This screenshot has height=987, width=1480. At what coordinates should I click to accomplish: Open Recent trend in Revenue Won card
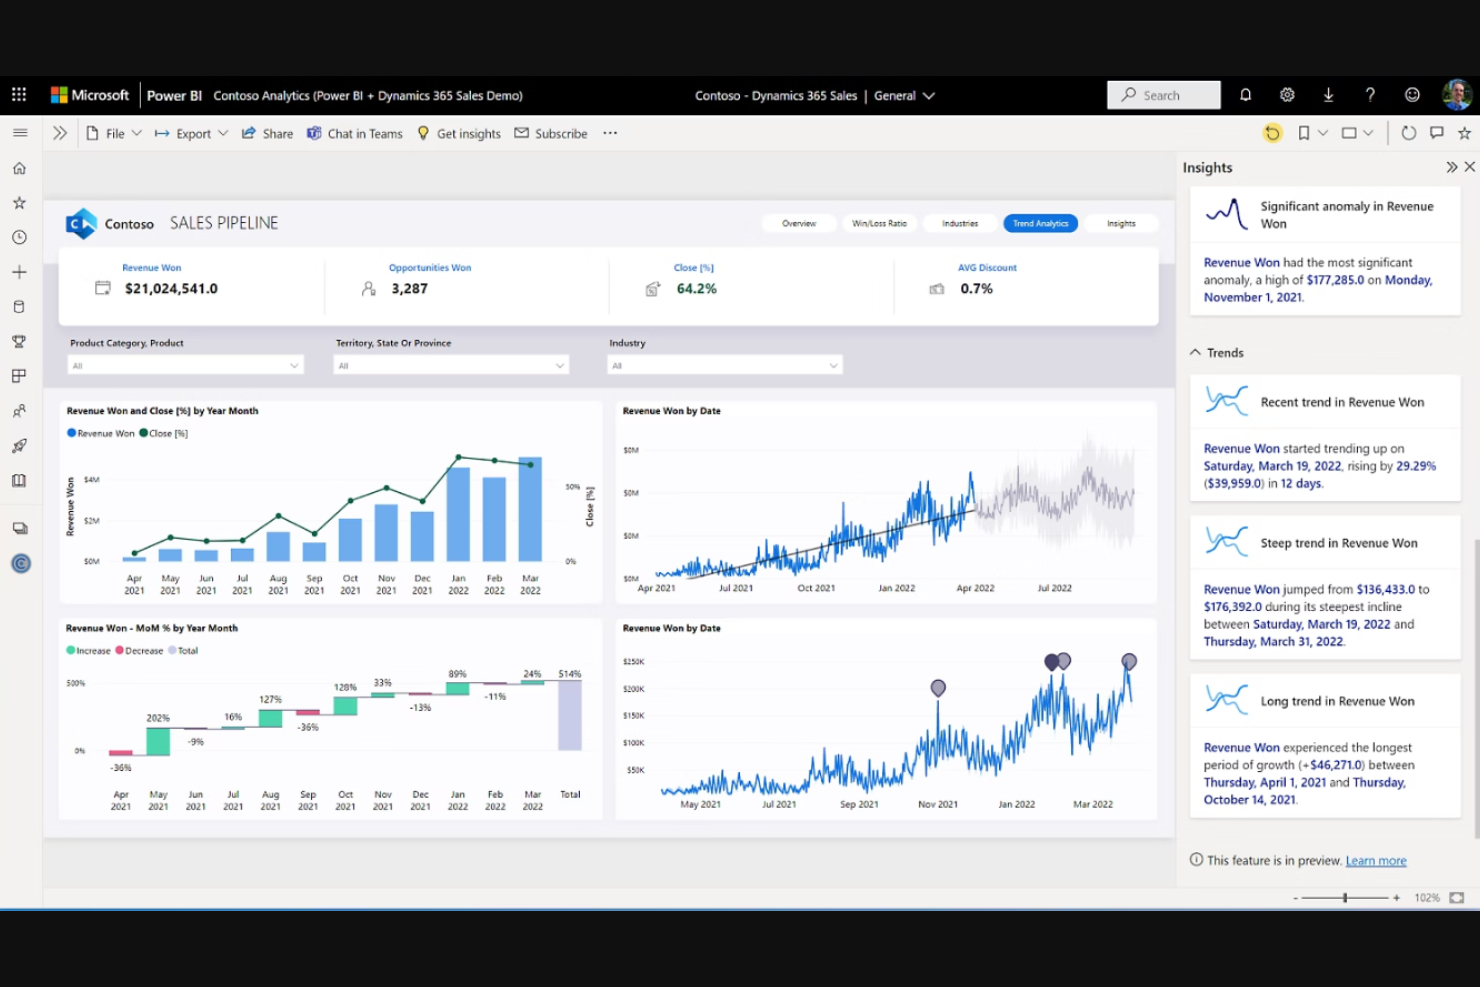tap(1325, 437)
